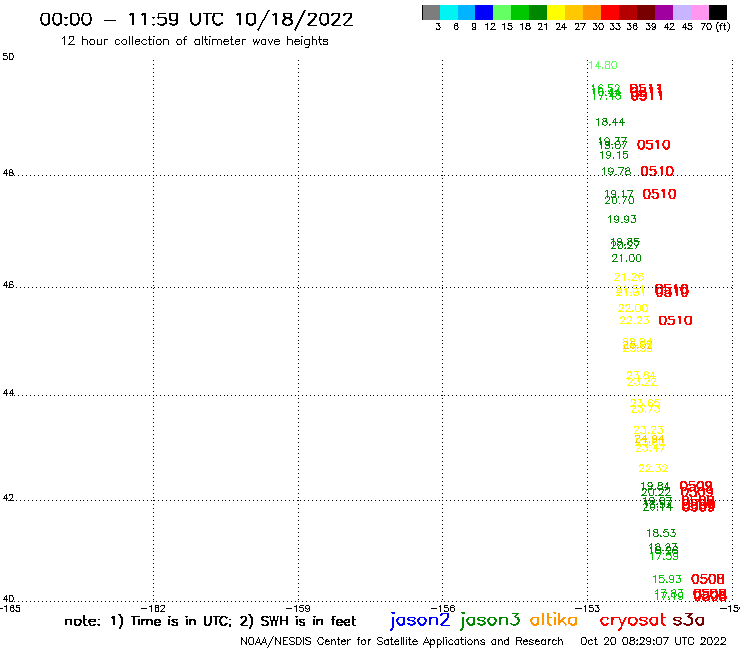Click the 21.00 wave height value

626,258
